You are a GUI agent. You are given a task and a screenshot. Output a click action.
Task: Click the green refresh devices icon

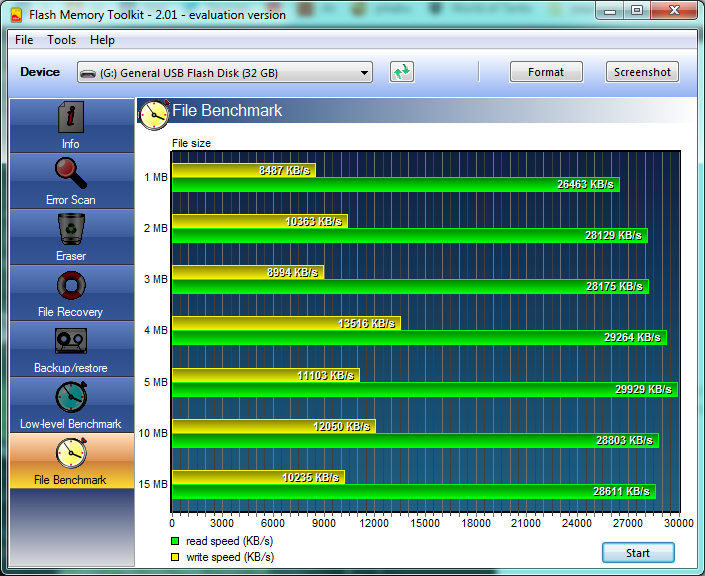coord(402,72)
